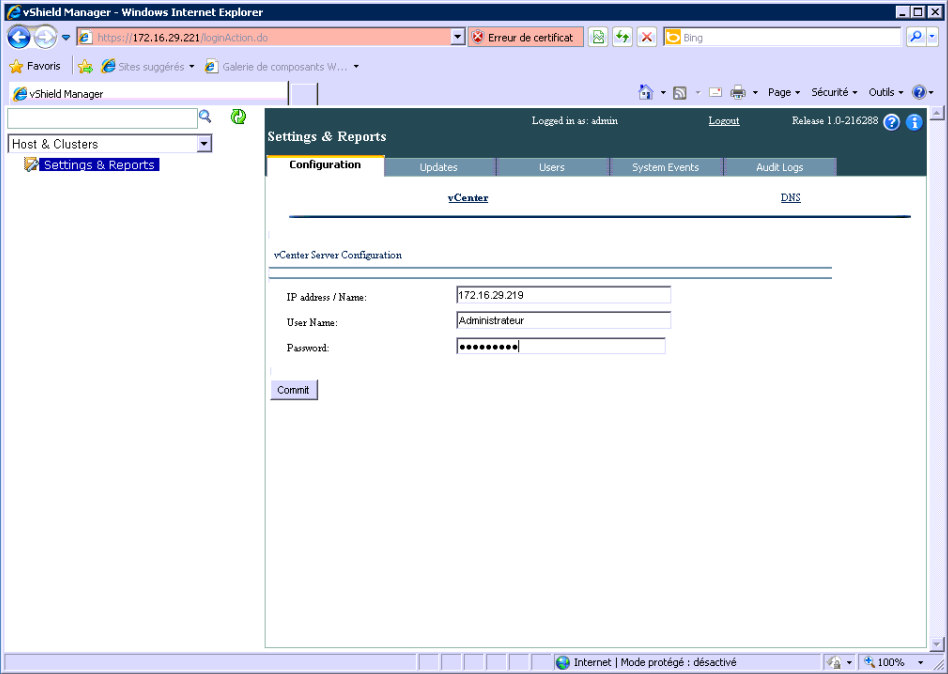This screenshot has height=674, width=948.
Task: Click the blue info icon near Release
Action: click(913, 122)
